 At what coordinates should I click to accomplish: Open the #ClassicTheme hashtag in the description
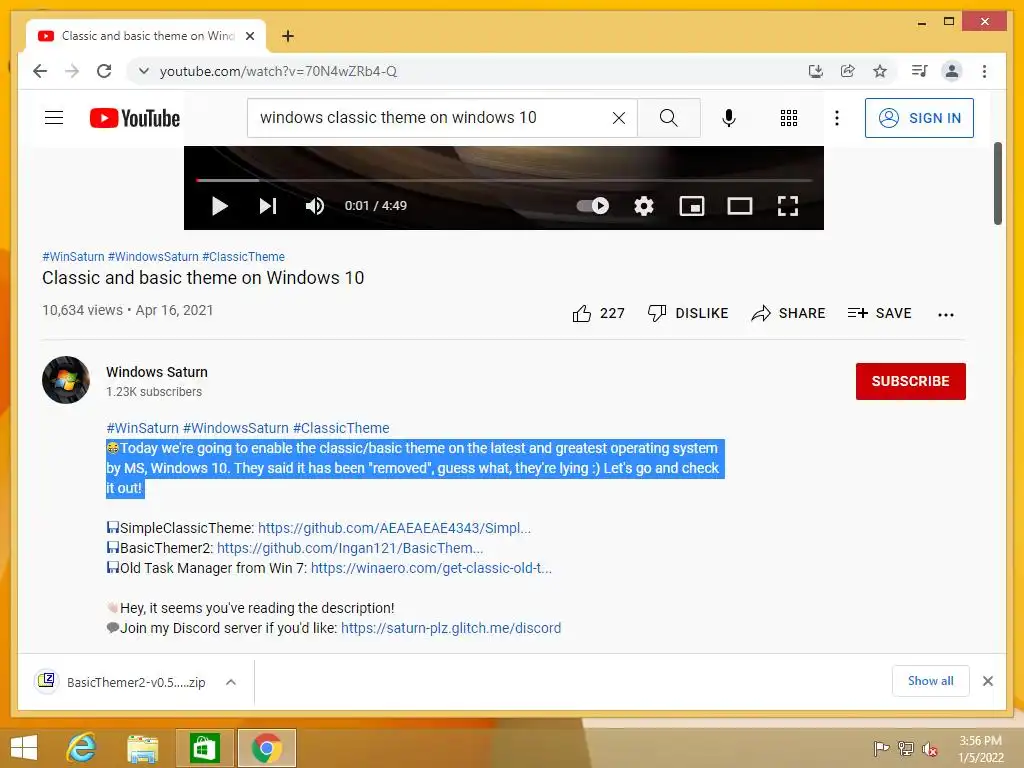[x=341, y=428]
